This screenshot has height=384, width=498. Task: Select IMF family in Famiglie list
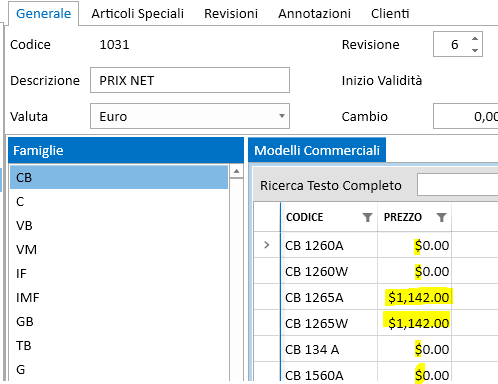point(119,298)
